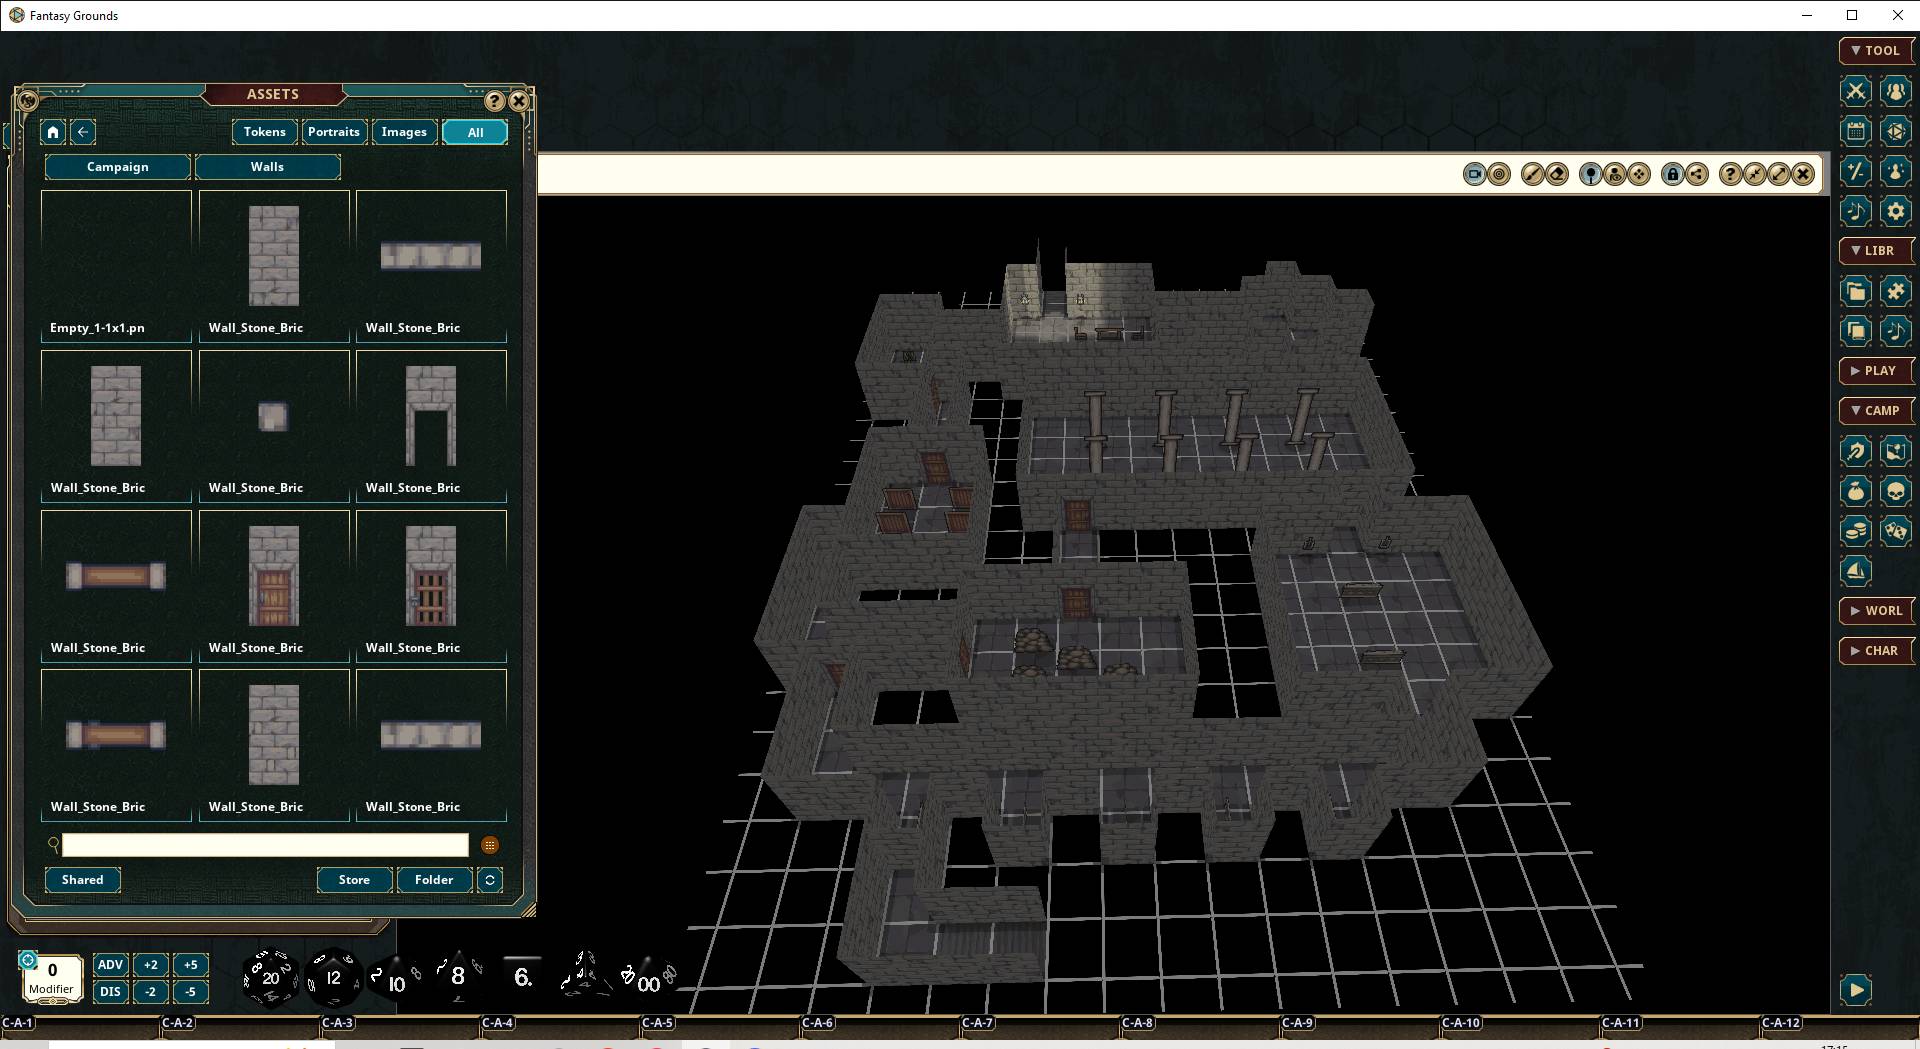
Task: Toggle the DIS disadvantage button
Action: (110, 992)
